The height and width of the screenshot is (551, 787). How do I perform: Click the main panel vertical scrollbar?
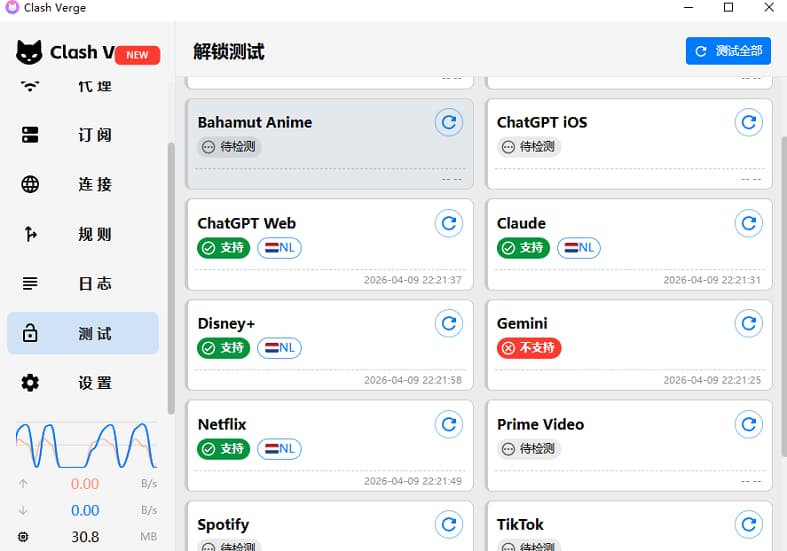click(784, 296)
